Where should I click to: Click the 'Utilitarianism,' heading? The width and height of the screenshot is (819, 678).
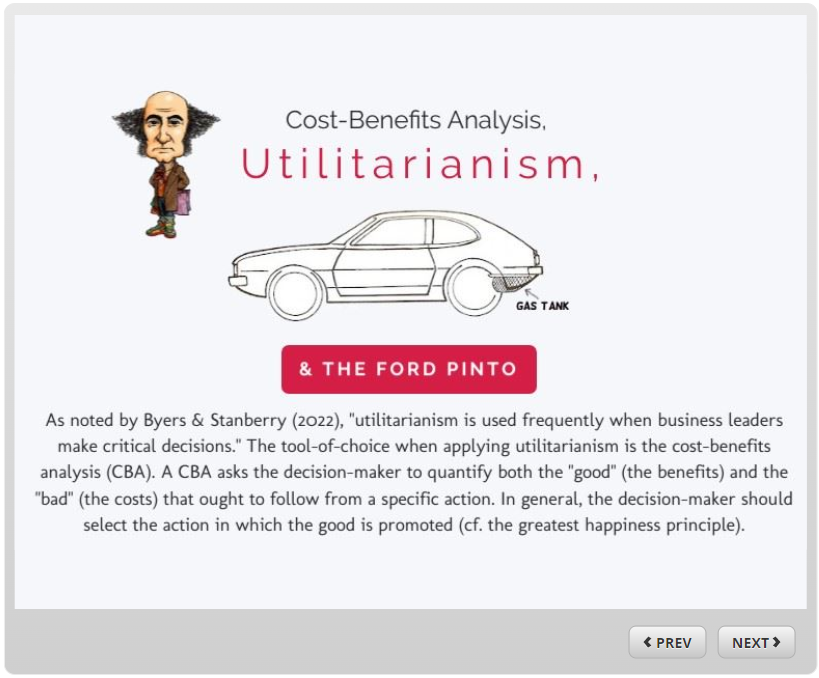coord(419,164)
